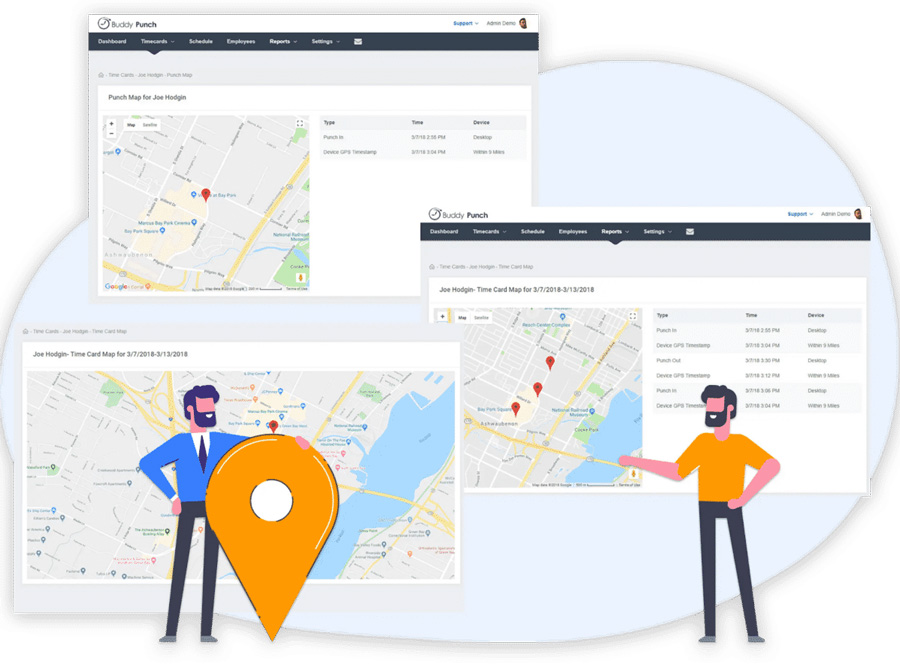
Task: Select Device GPS Timestamp 3:12 PM row
Action: (x=757, y=375)
